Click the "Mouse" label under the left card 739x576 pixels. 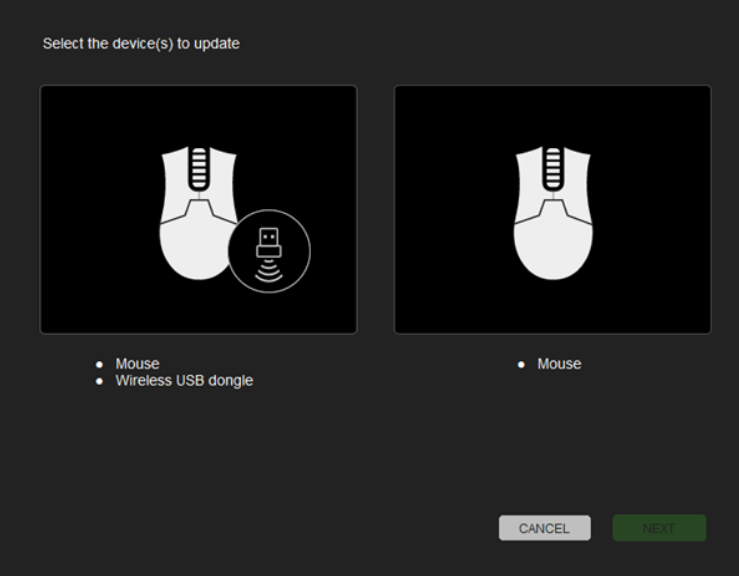tap(137, 364)
